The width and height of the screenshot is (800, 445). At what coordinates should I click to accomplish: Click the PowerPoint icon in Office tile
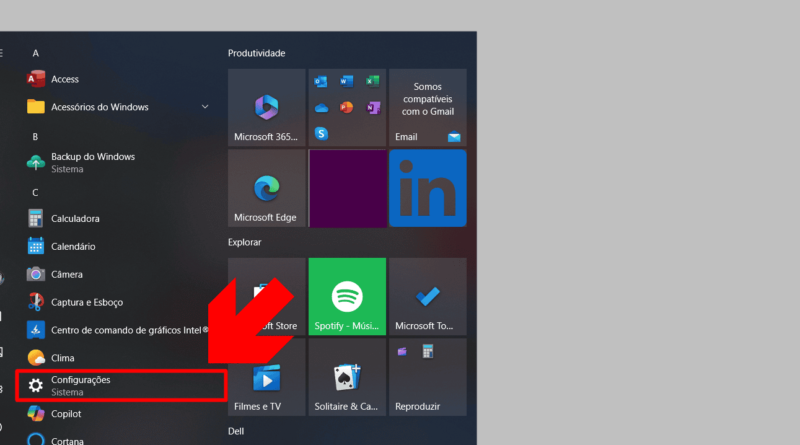pyautogui.click(x=346, y=108)
